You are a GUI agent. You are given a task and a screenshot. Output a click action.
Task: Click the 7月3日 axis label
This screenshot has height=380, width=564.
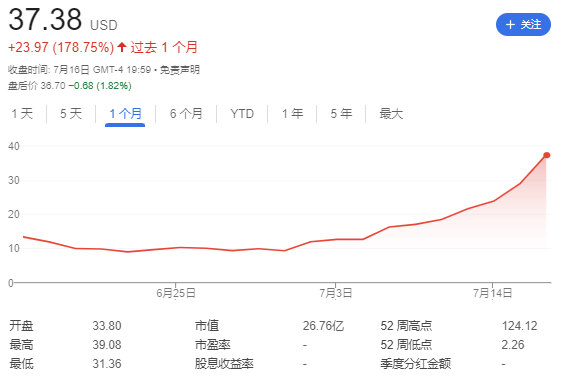point(336,293)
